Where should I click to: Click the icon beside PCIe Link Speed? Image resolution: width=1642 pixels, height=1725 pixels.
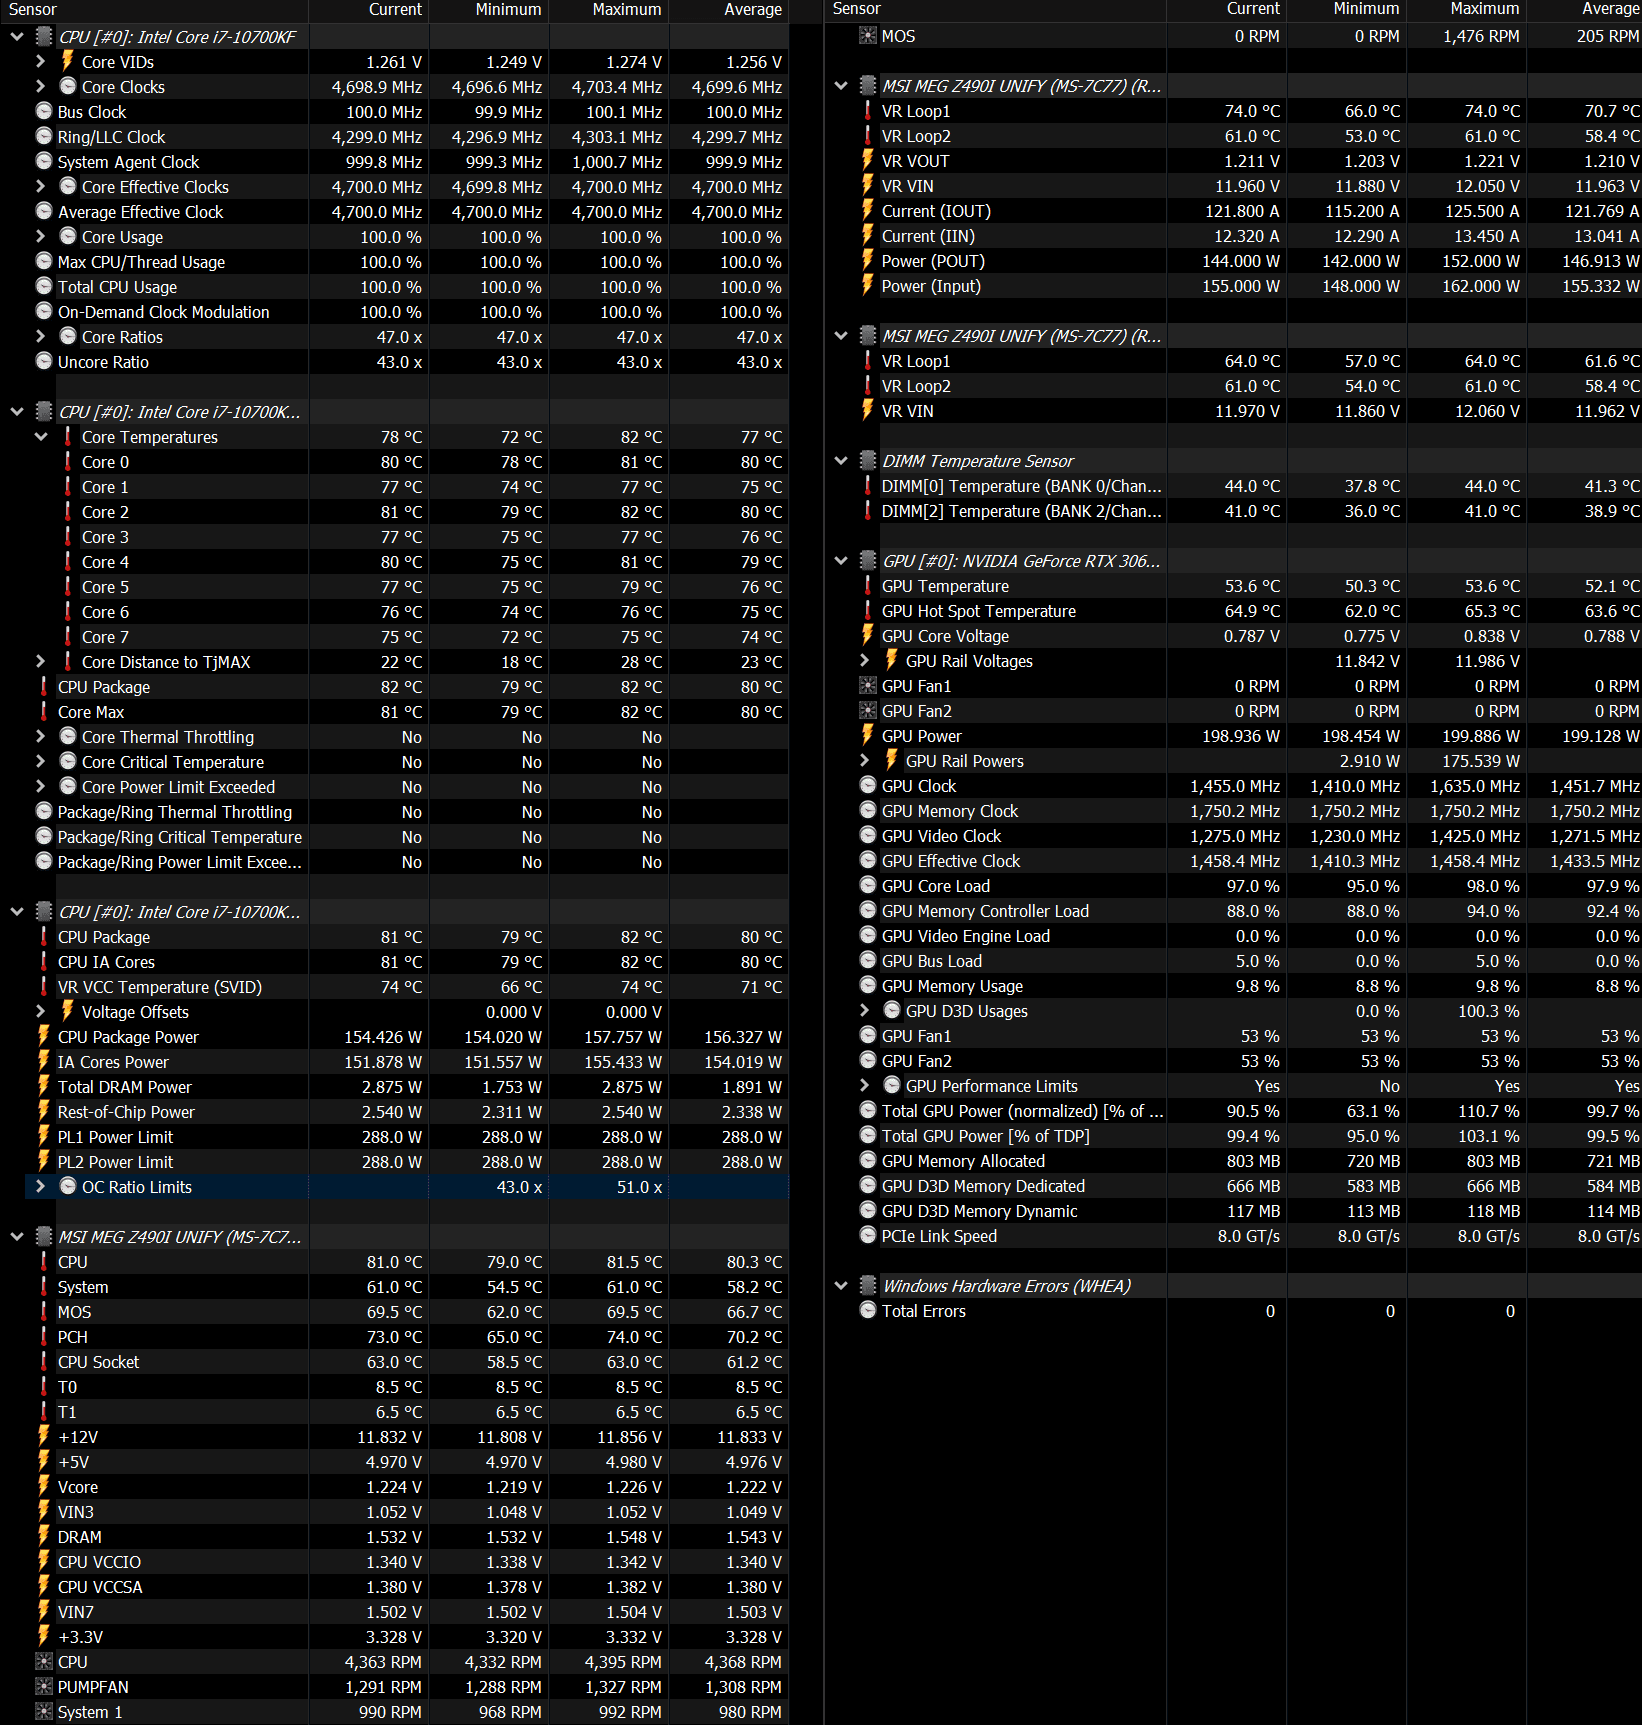868,1235
